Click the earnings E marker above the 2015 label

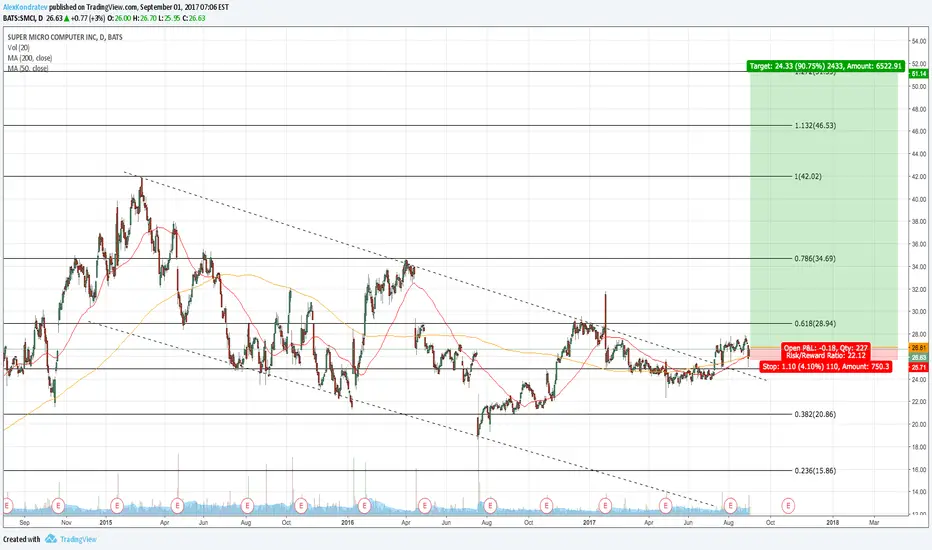(117, 506)
